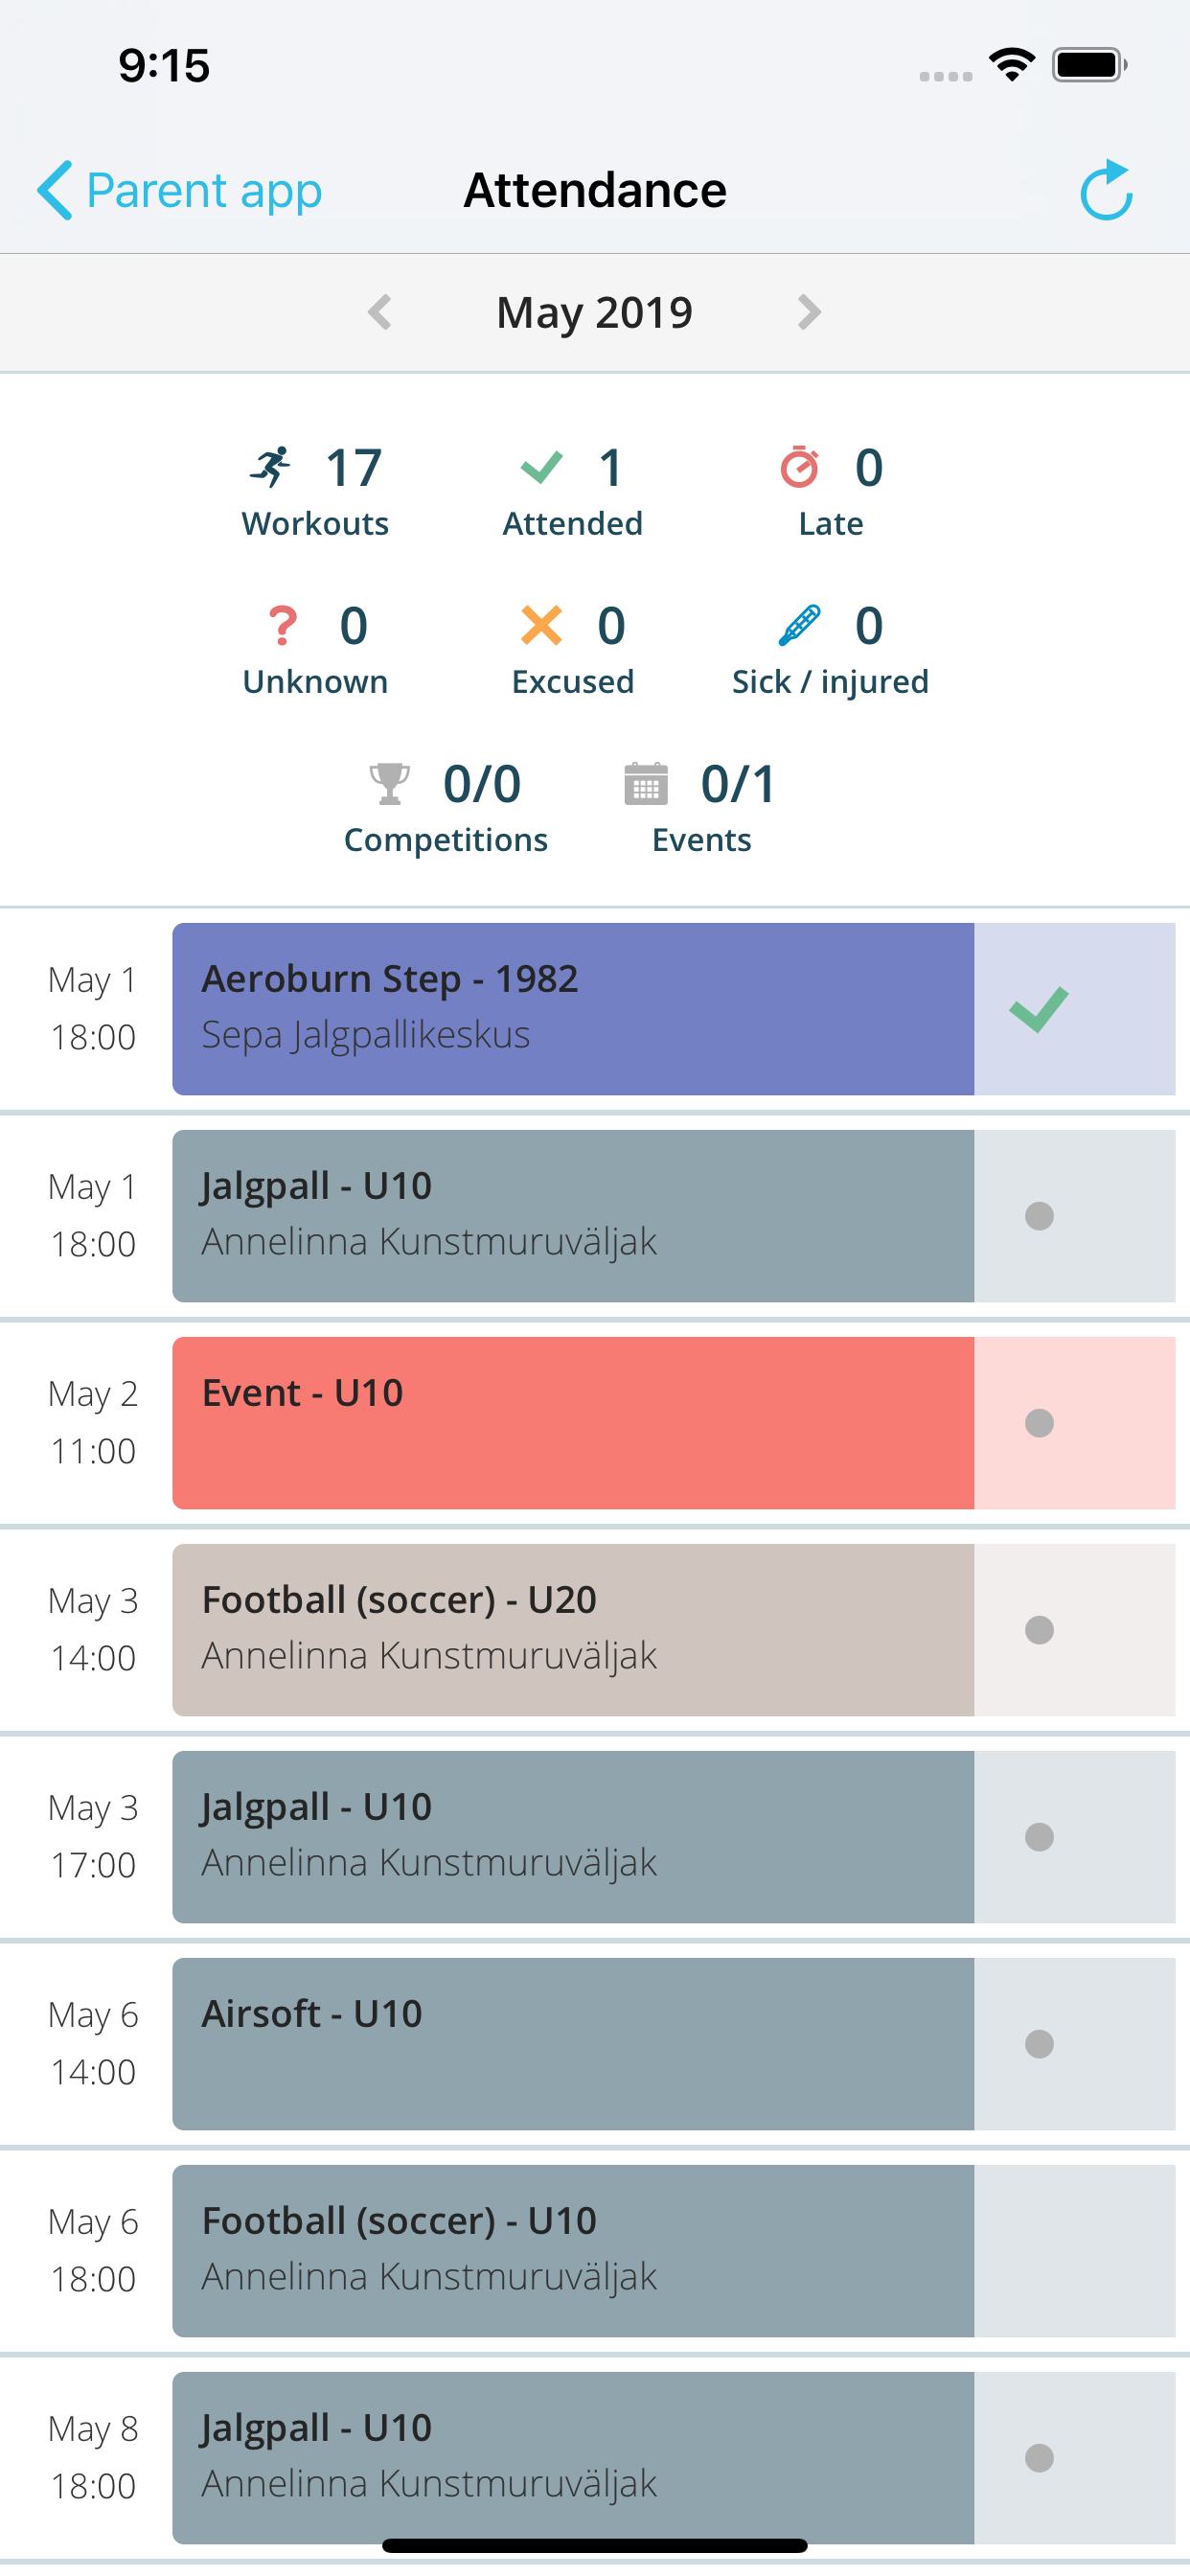Toggle attendance status dot for Event - U10
Viewport: 1190px width, 2576px height.
click(1039, 1423)
